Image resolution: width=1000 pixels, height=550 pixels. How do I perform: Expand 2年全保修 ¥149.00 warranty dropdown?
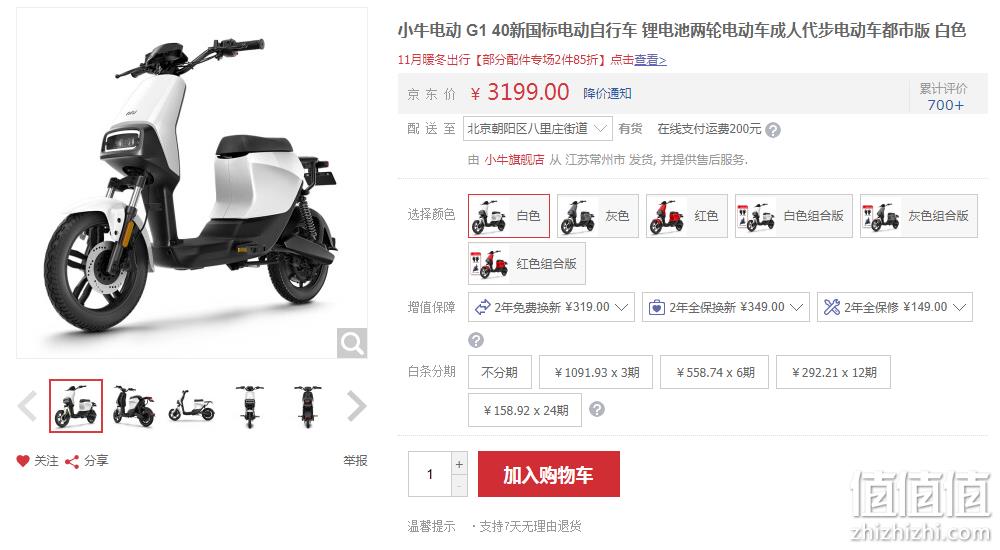pyautogui.click(x=894, y=307)
